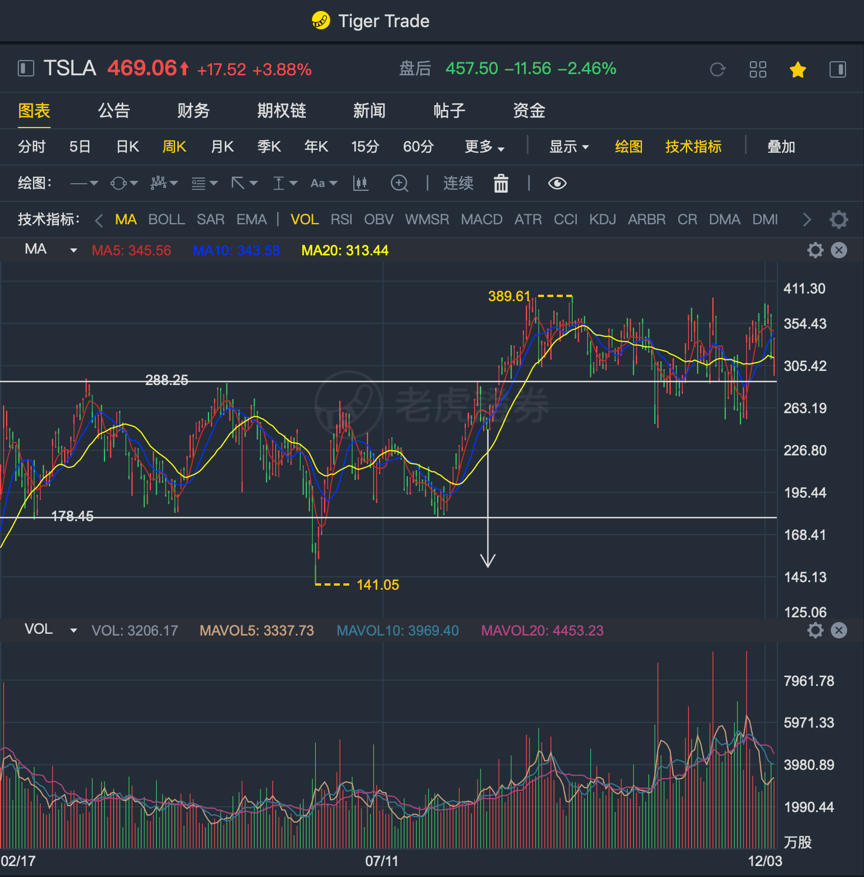Open the arrow tool dropdown
864x877 pixels.
(244, 183)
